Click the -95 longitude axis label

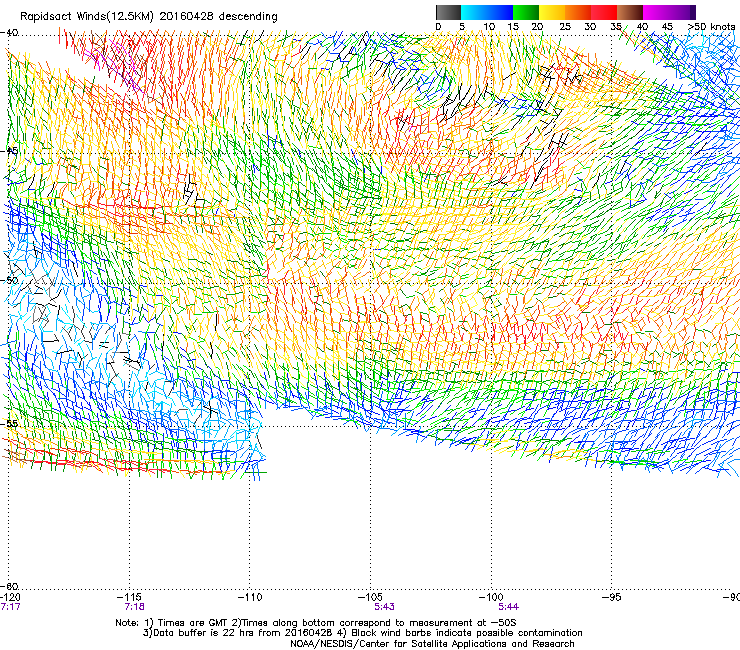(x=612, y=597)
